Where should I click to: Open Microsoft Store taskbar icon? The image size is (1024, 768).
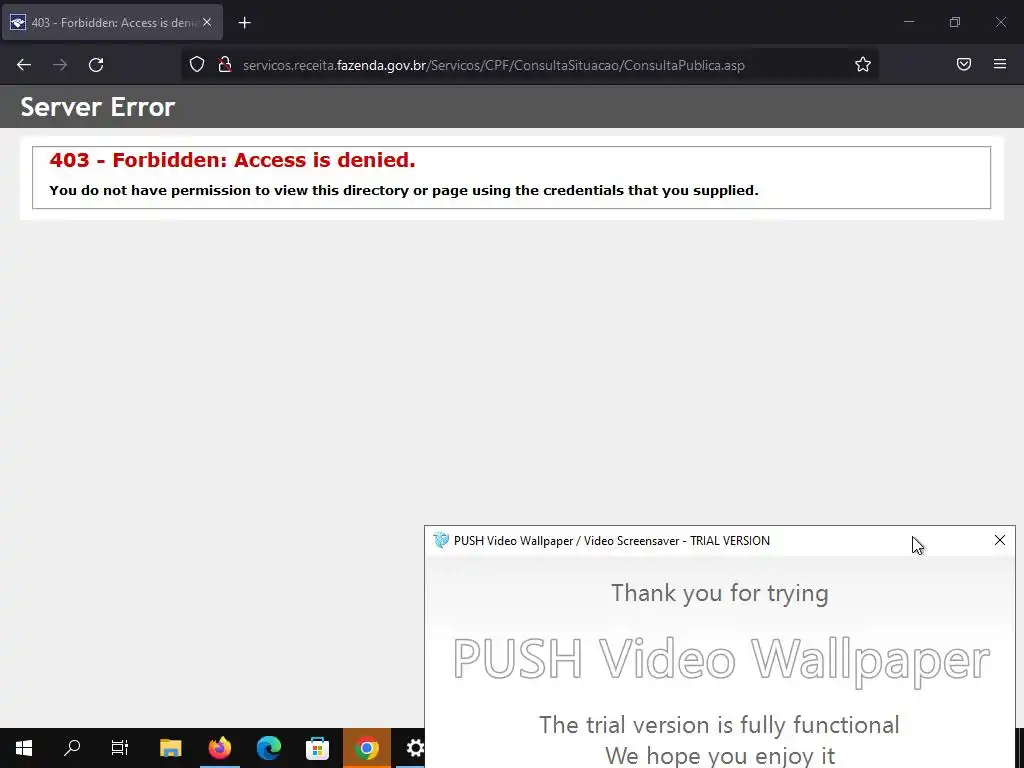(317, 748)
